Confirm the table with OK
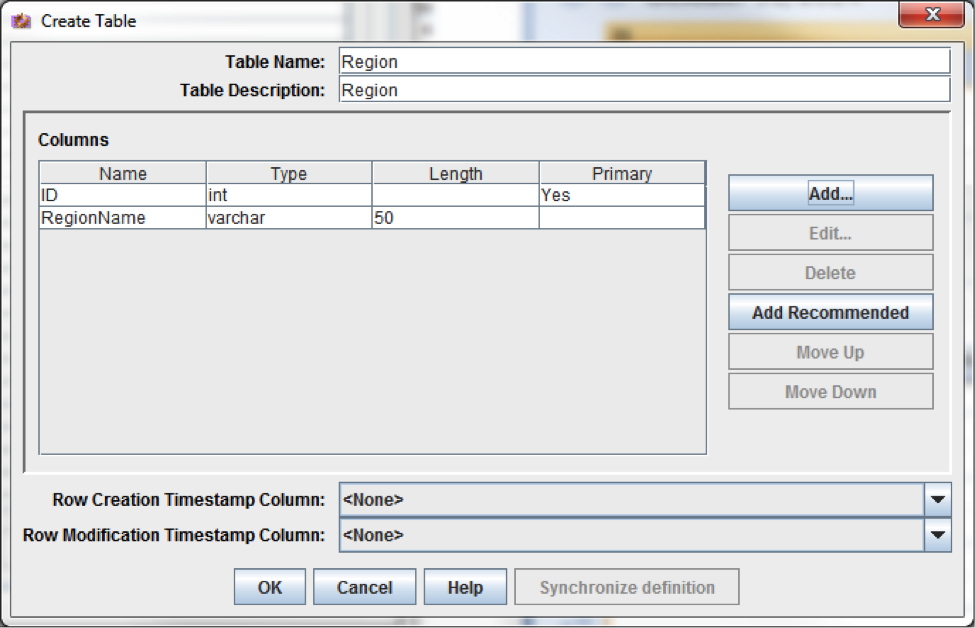 click(270, 587)
